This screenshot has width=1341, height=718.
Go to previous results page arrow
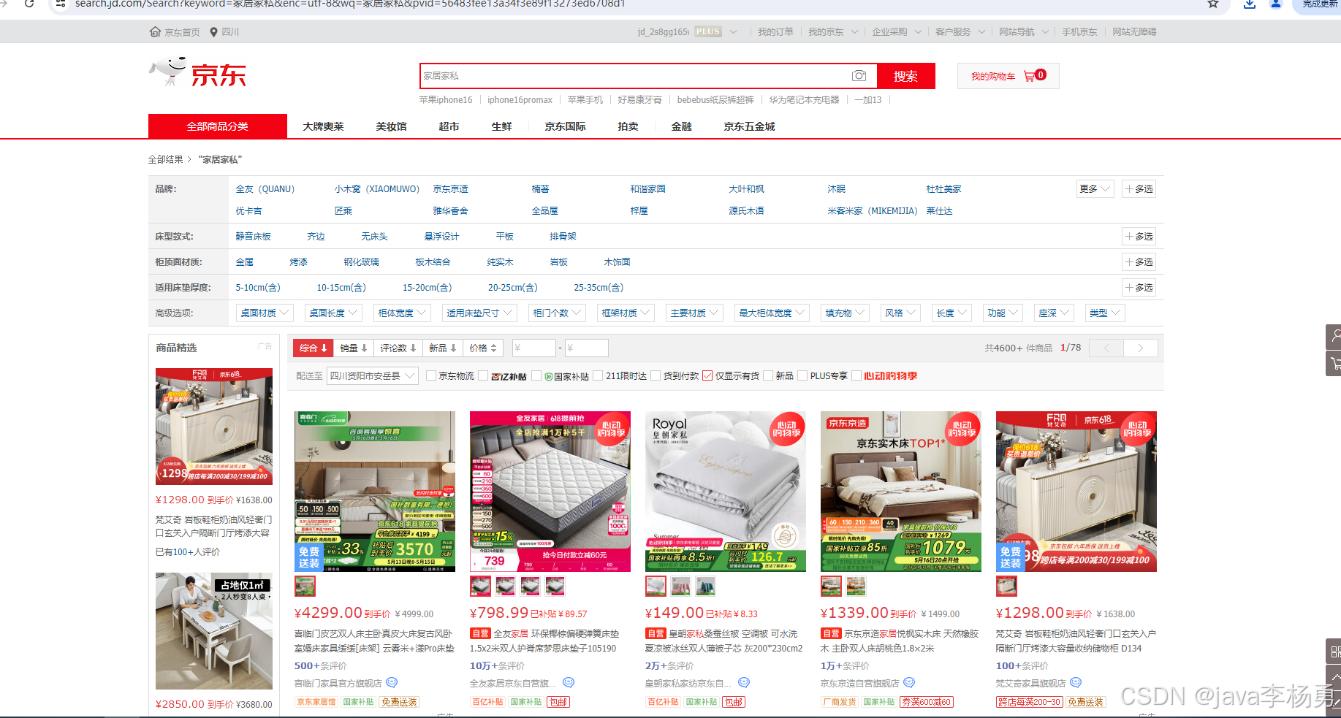click(x=1107, y=348)
